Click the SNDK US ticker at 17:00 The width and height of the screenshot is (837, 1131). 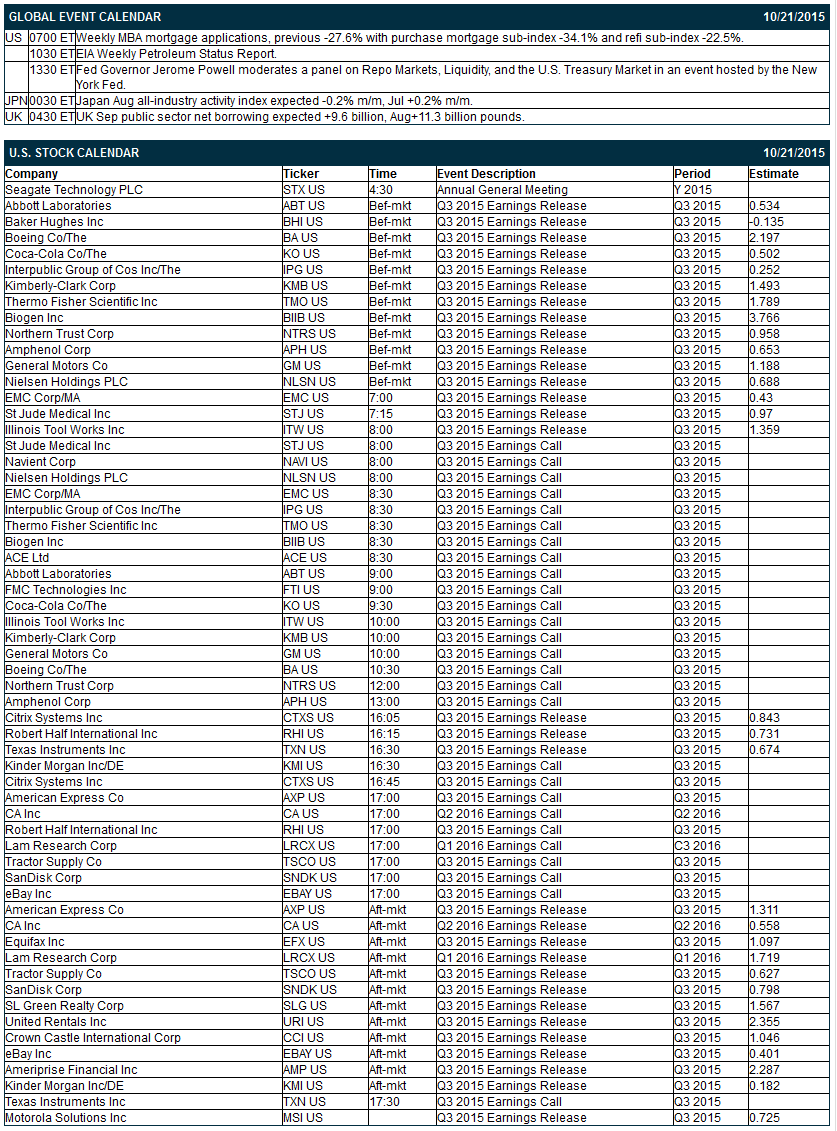point(310,877)
